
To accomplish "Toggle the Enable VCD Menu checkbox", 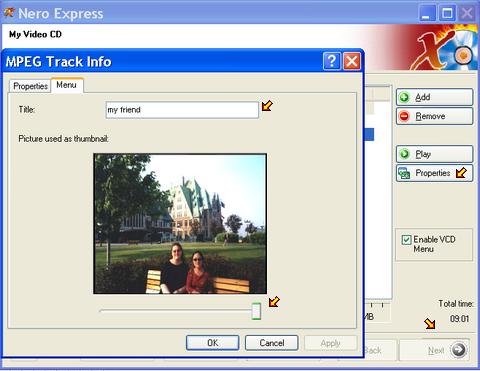I will pos(406,240).
